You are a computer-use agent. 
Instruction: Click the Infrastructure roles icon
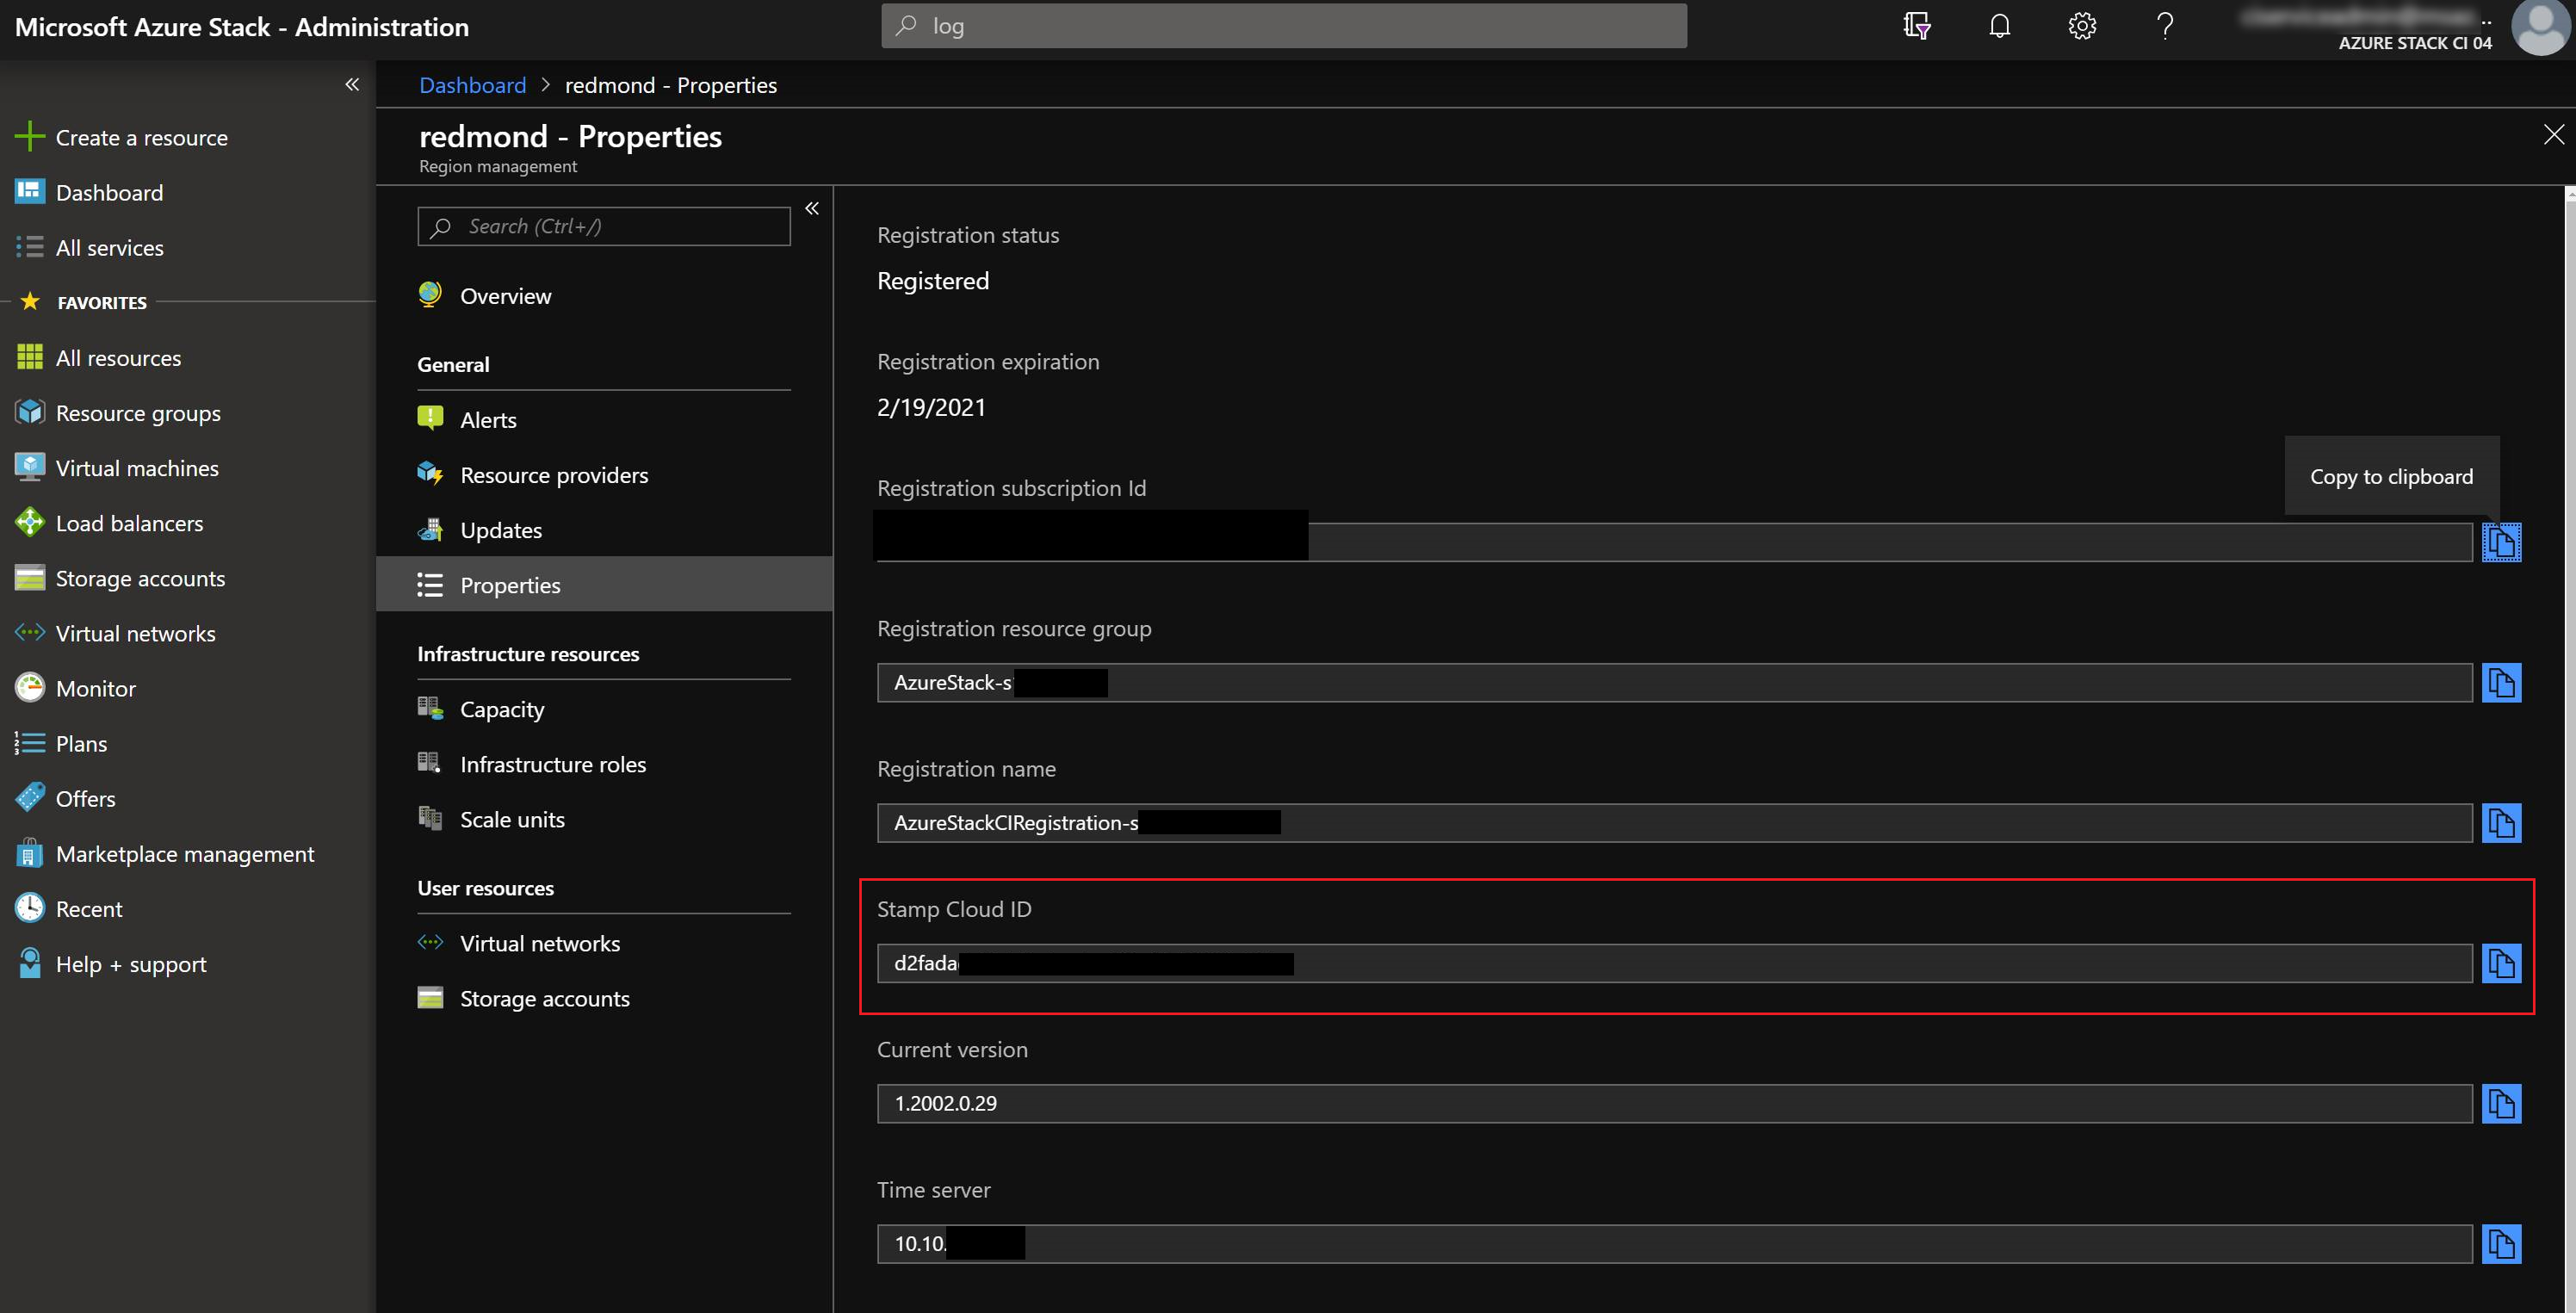tap(430, 762)
